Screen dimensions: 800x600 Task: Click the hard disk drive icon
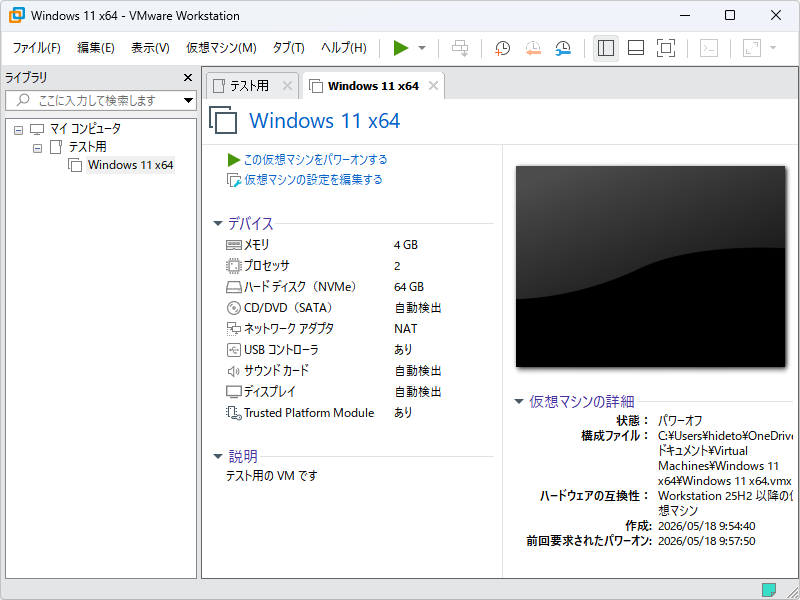[233, 287]
